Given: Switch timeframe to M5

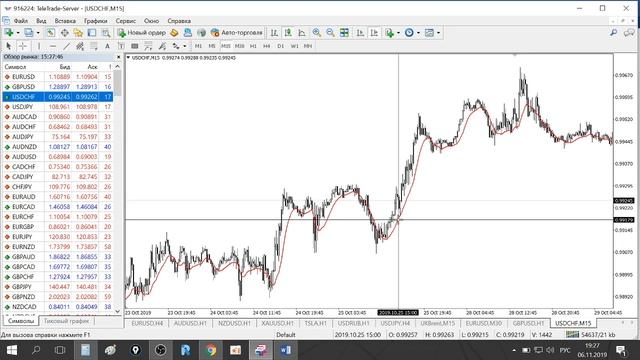Looking at the screenshot, I should pyautogui.click(x=212, y=46).
